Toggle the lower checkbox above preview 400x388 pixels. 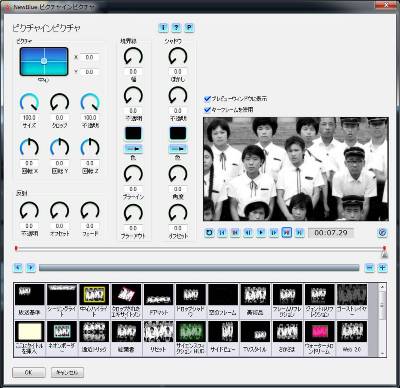pos(207,109)
